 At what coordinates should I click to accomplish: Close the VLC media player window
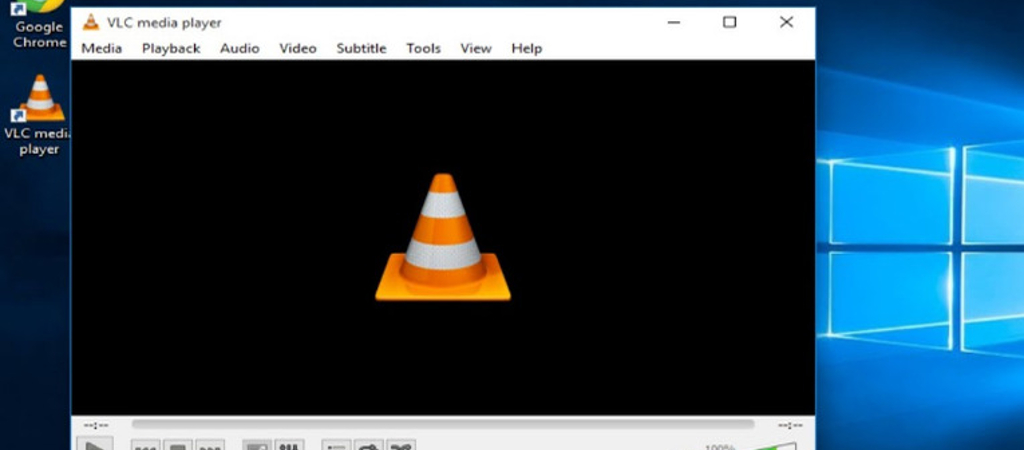[x=786, y=22]
